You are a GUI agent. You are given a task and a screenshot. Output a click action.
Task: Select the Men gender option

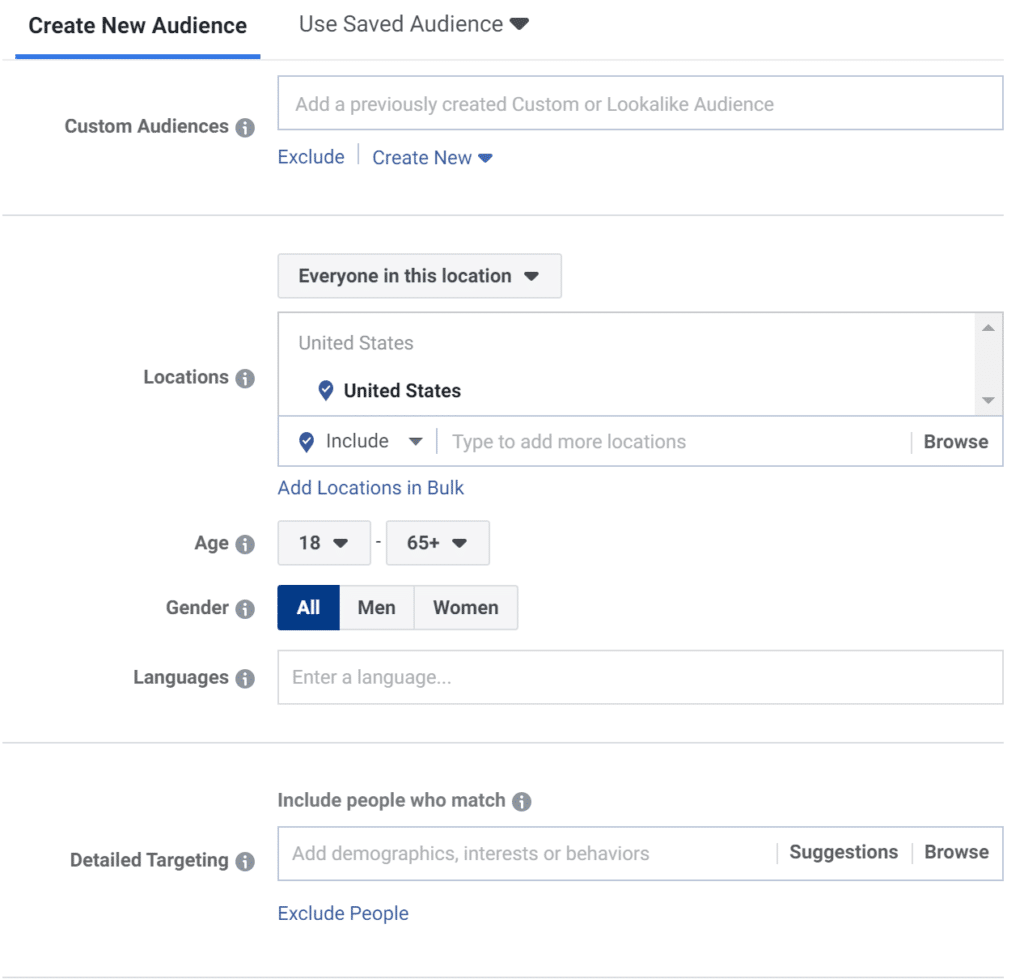point(377,607)
